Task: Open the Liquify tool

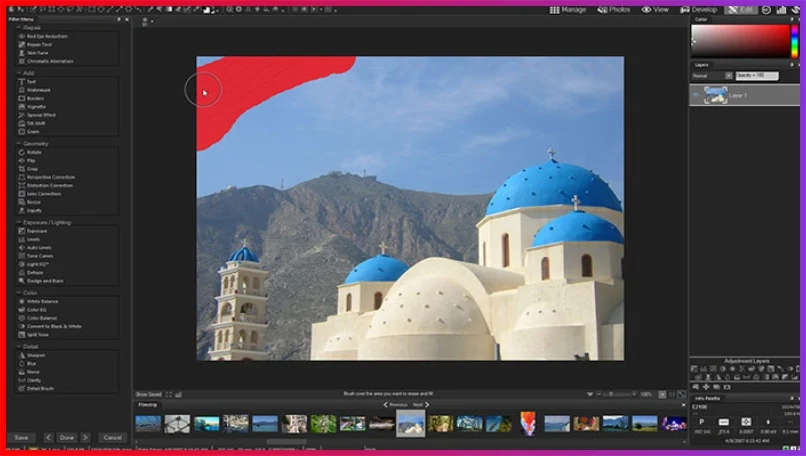Action: click(x=30, y=210)
